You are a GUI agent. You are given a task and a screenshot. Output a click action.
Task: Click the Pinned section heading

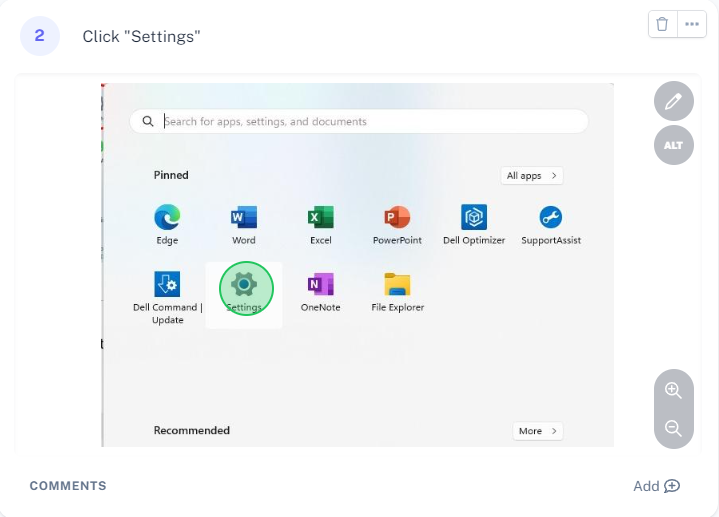click(x=171, y=175)
